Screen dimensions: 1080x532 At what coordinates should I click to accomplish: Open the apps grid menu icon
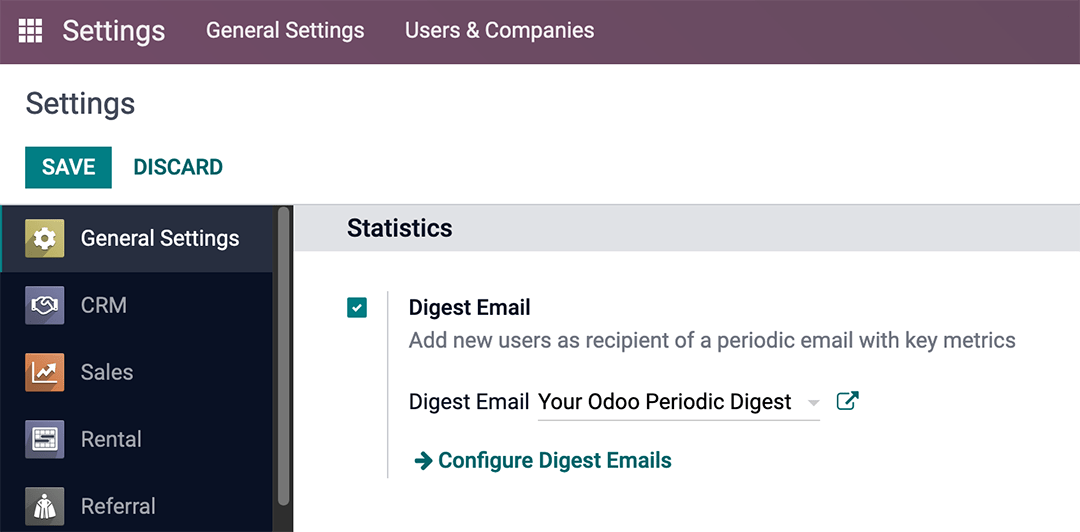pyautogui.click(x=30, y=31)
